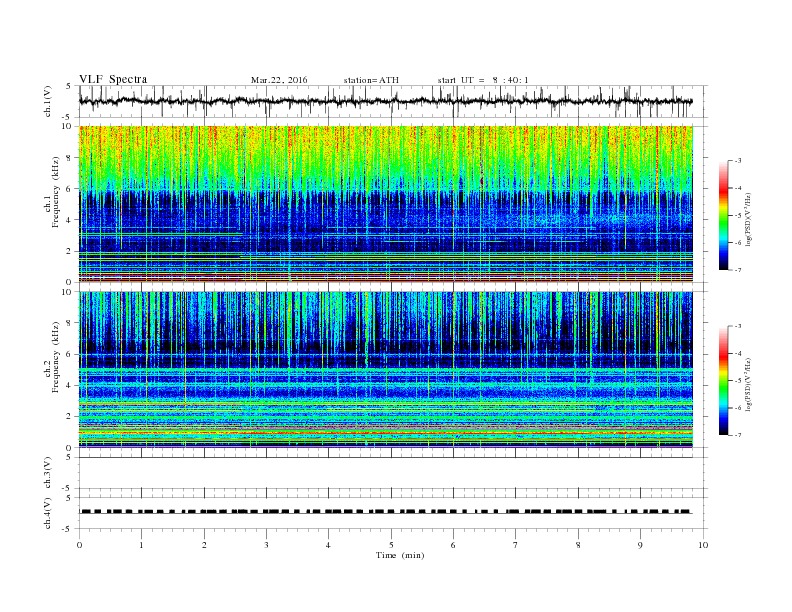Screen dimensions: 792x612
Task: Click the "5" volt tick of ch.3 panel
Action: tap(69, 457)
